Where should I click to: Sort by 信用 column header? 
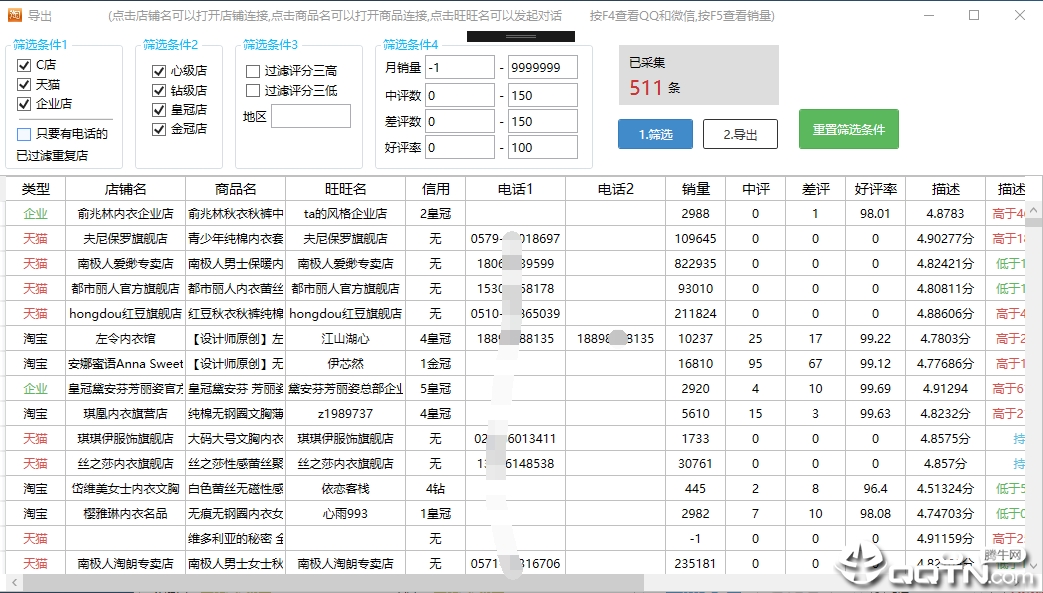click(x=436, y=189)
